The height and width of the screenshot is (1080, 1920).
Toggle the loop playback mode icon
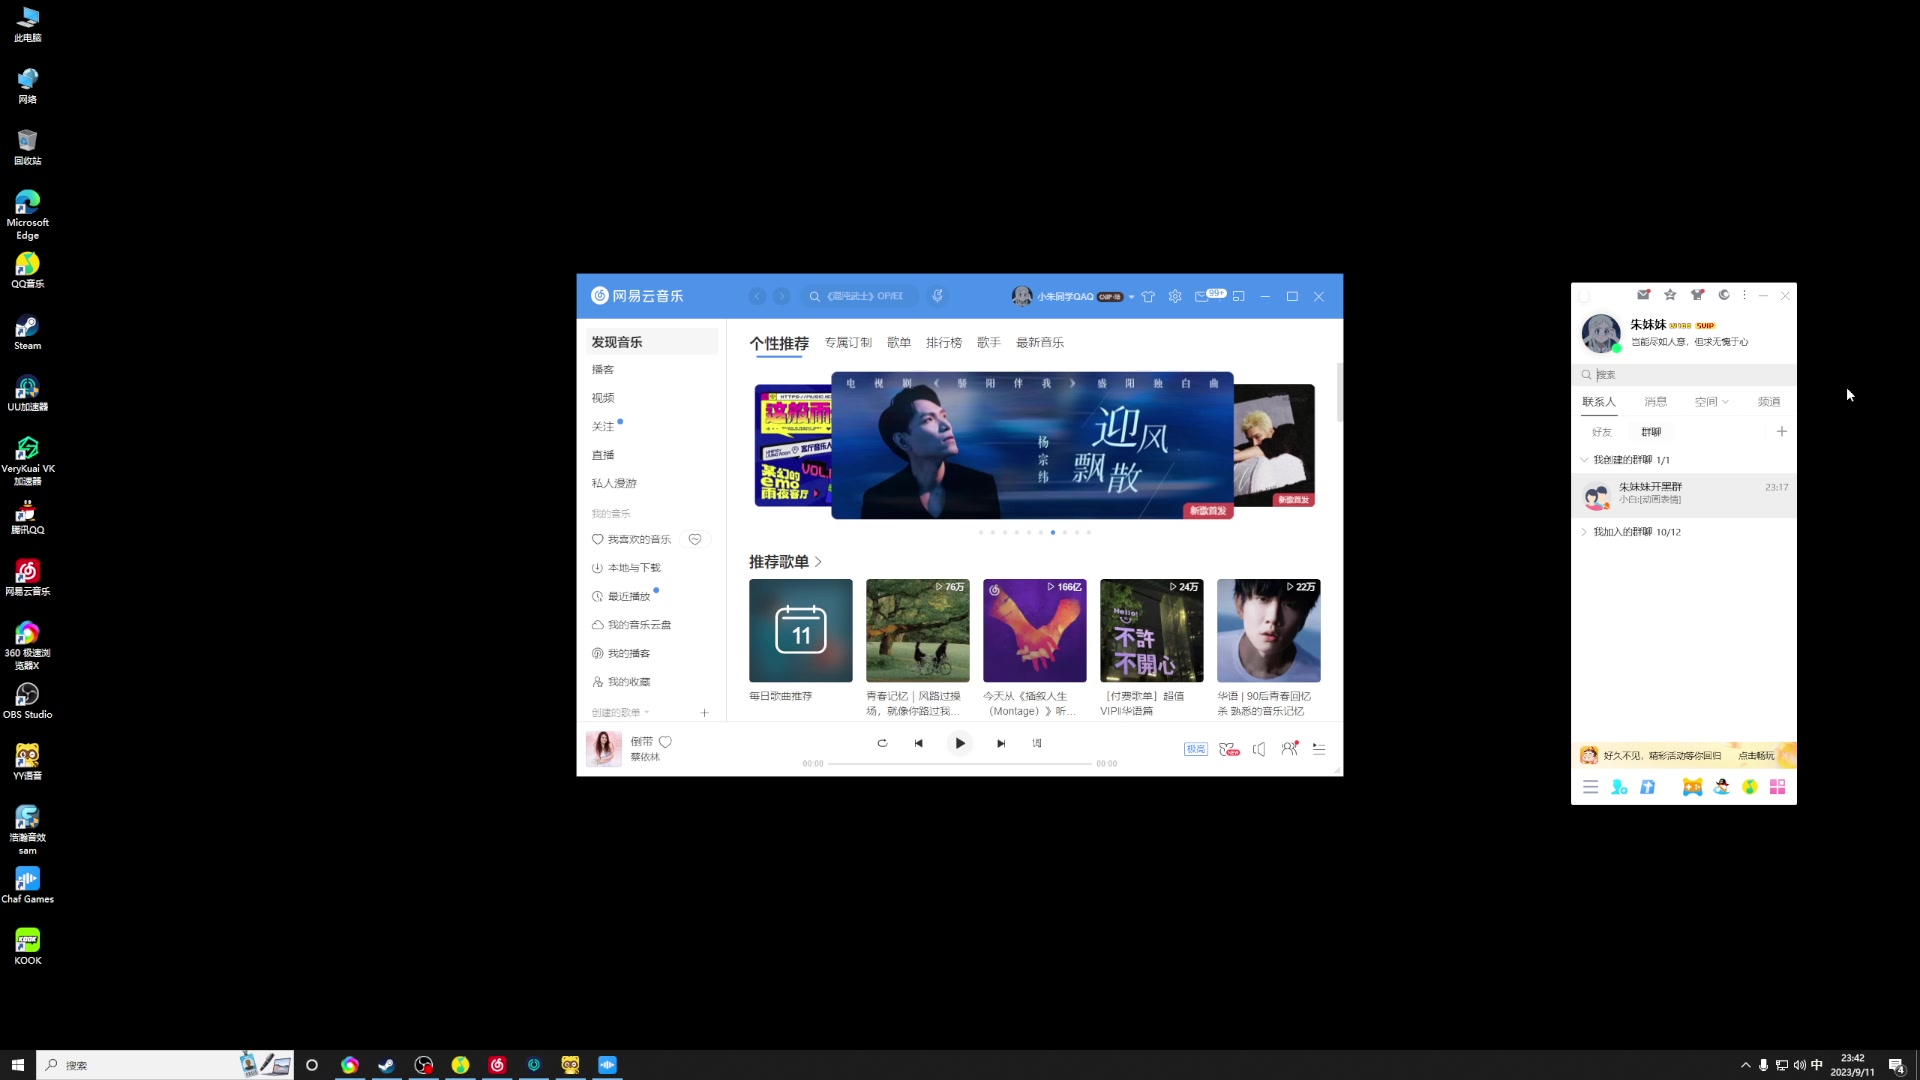tap(881, 743)
